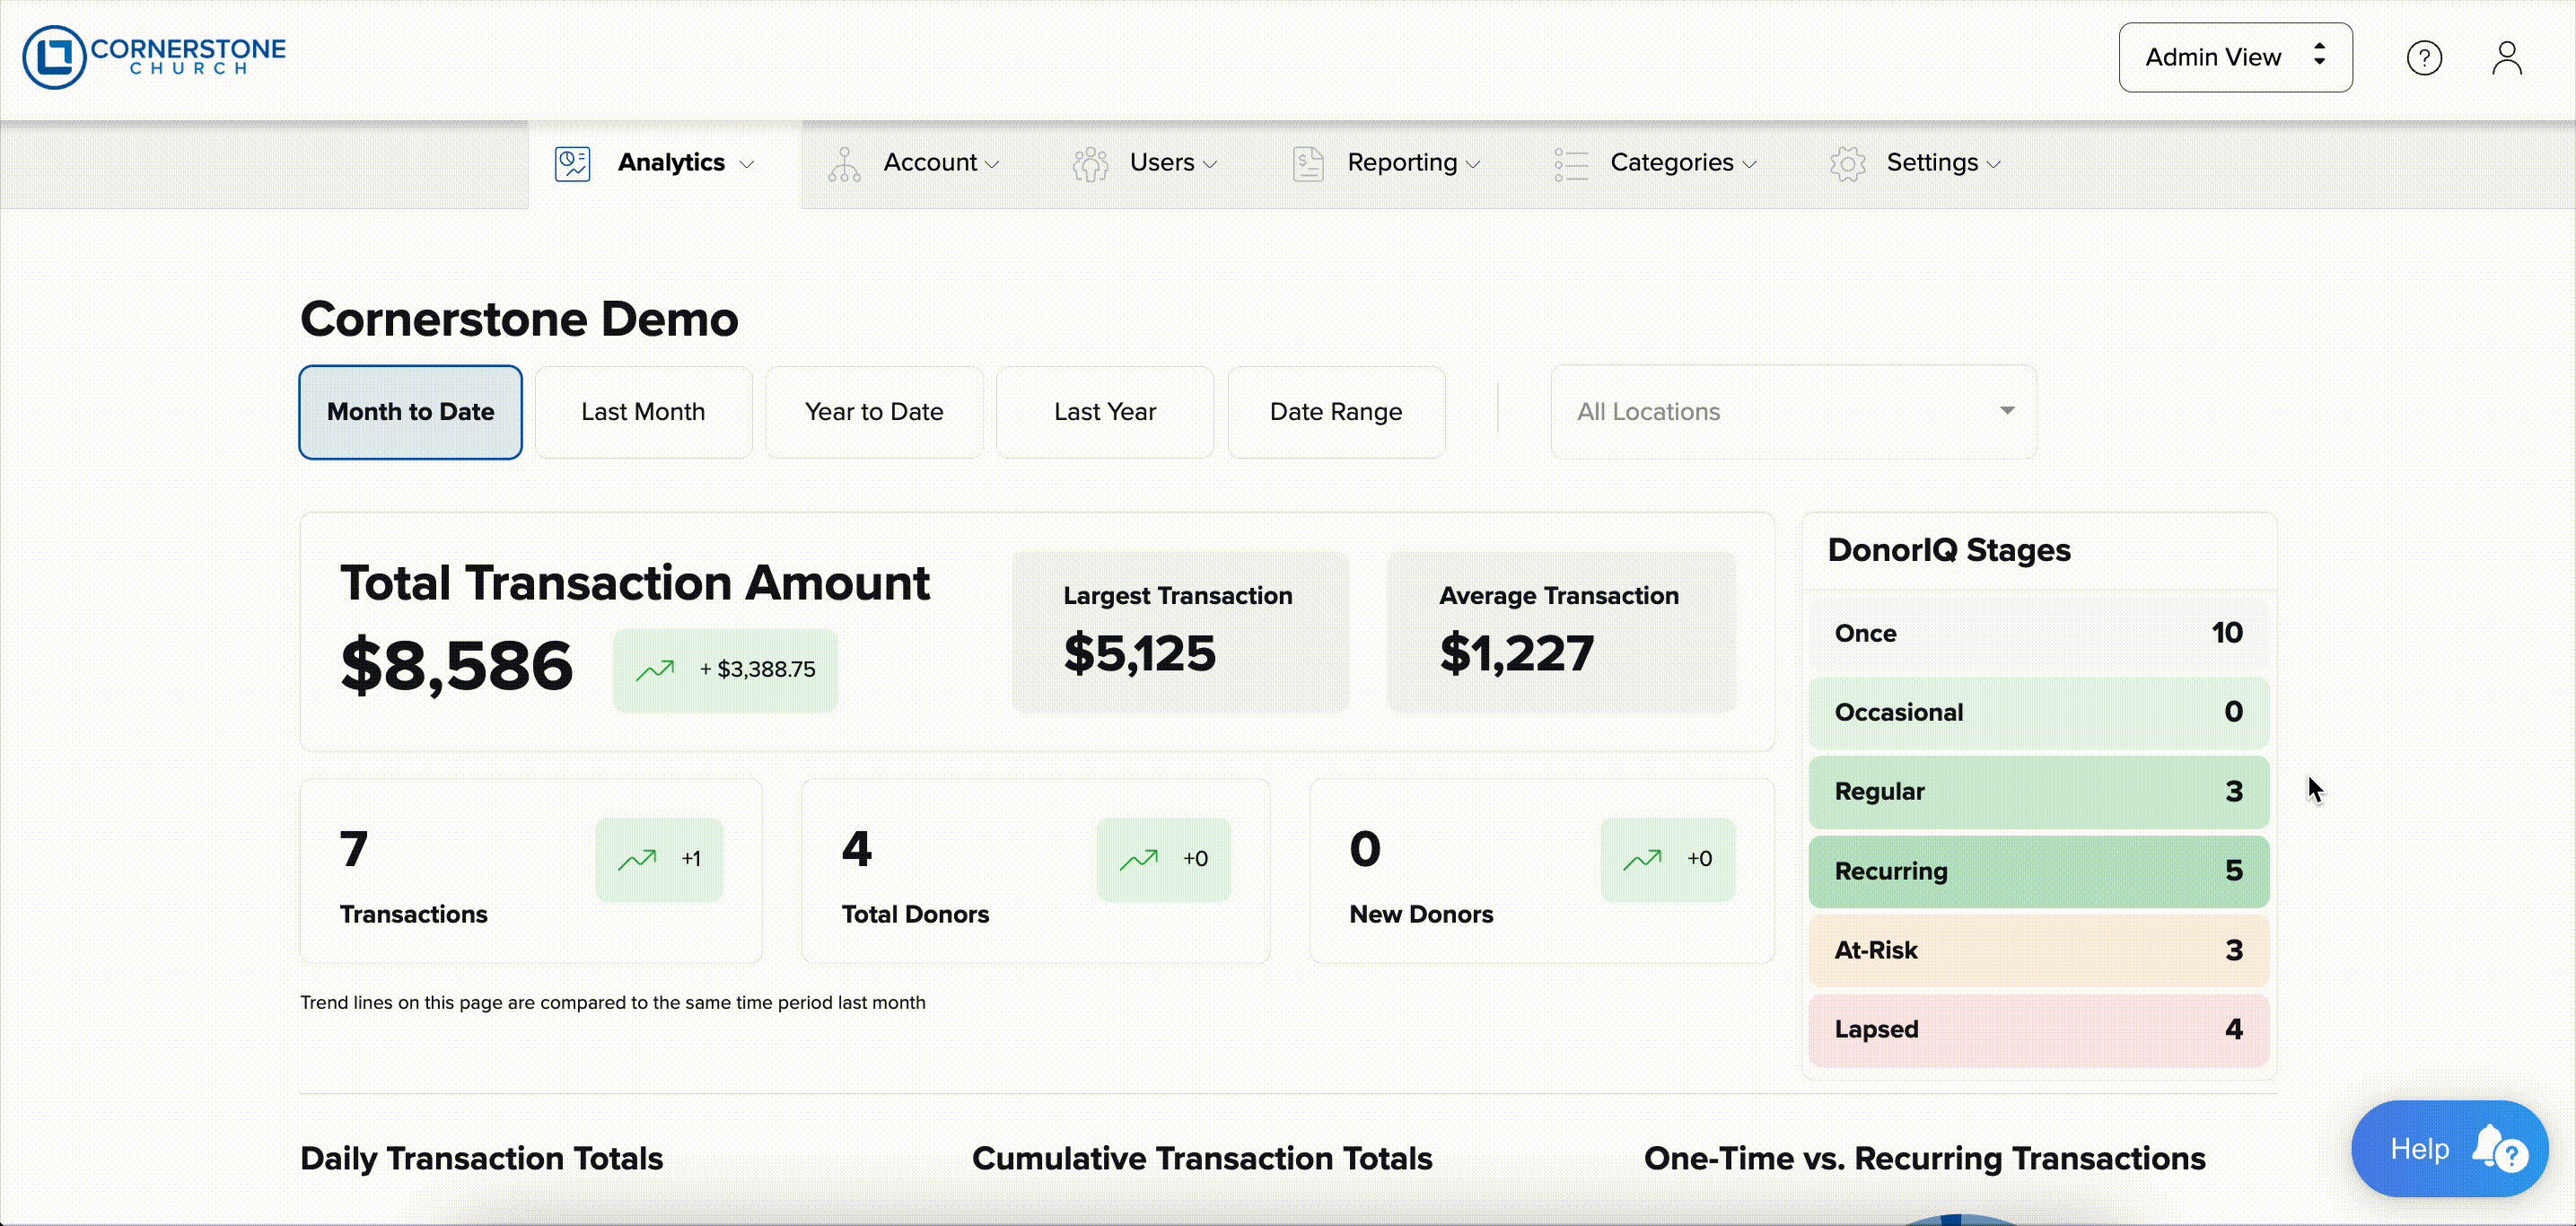Click the Cornerstone Church logo

coord(154,57)
